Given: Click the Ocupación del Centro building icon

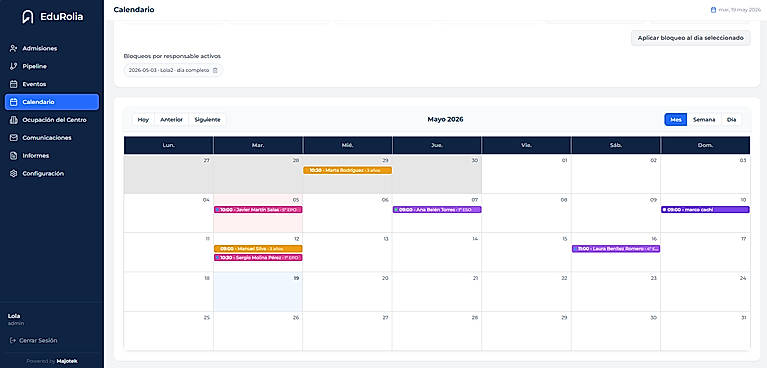Looking at the screenshot, I should pyautogui.click(x=14, y=120).
